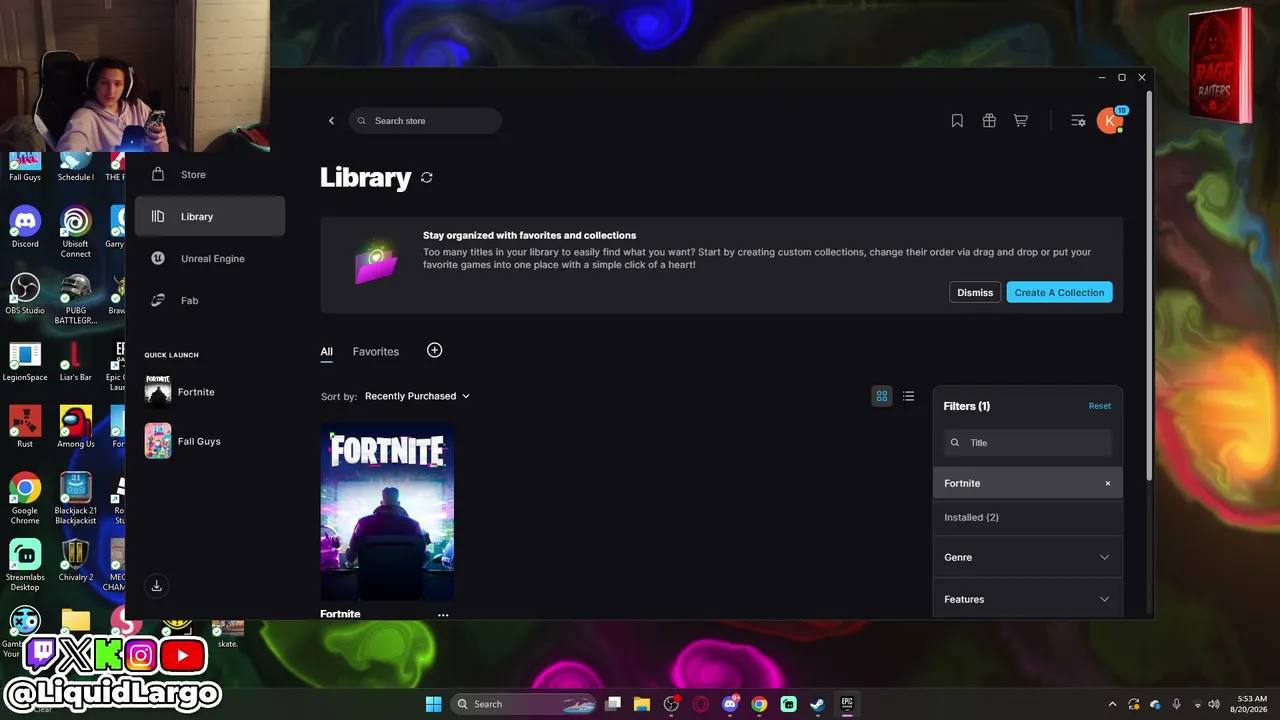Remove the Fortnite title filter
Viewport: 1280px width, 720px height.
(1107, 483)
